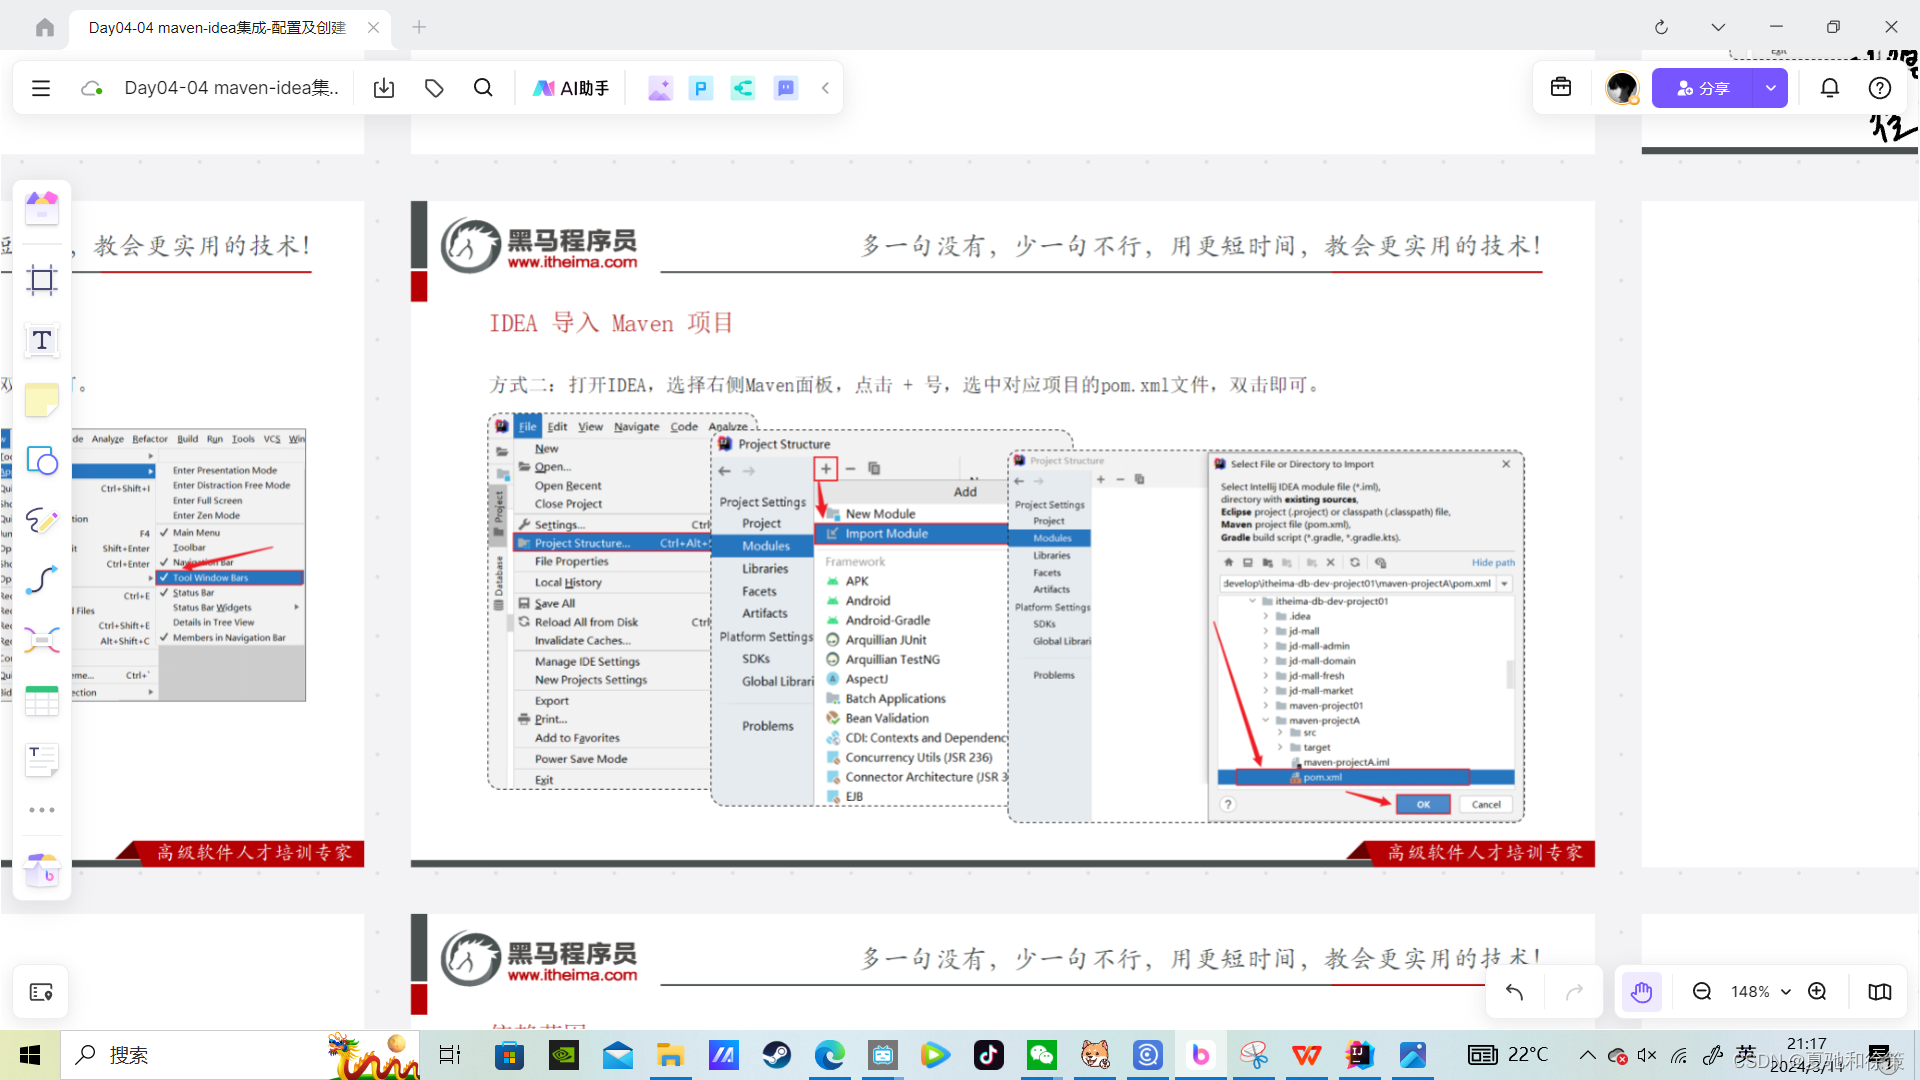Expand the title bar dropdown chevron
Image resolution: width=1920 pixels, height=1080 pixels.
(1718, 27)
